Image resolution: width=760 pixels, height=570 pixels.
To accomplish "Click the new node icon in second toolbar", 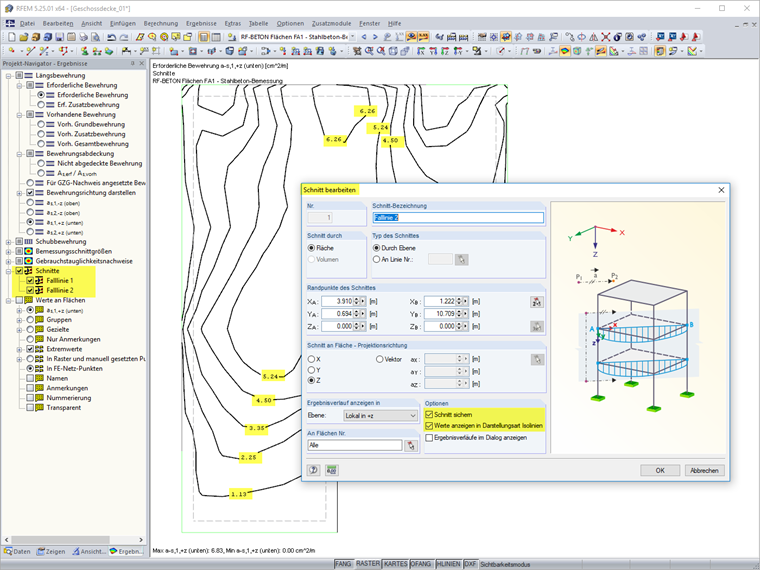I will pyautogui.click(x=12, y=51).
